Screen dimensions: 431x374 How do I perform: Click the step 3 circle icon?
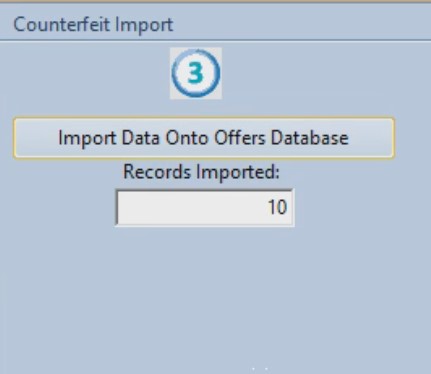(196, 73)
